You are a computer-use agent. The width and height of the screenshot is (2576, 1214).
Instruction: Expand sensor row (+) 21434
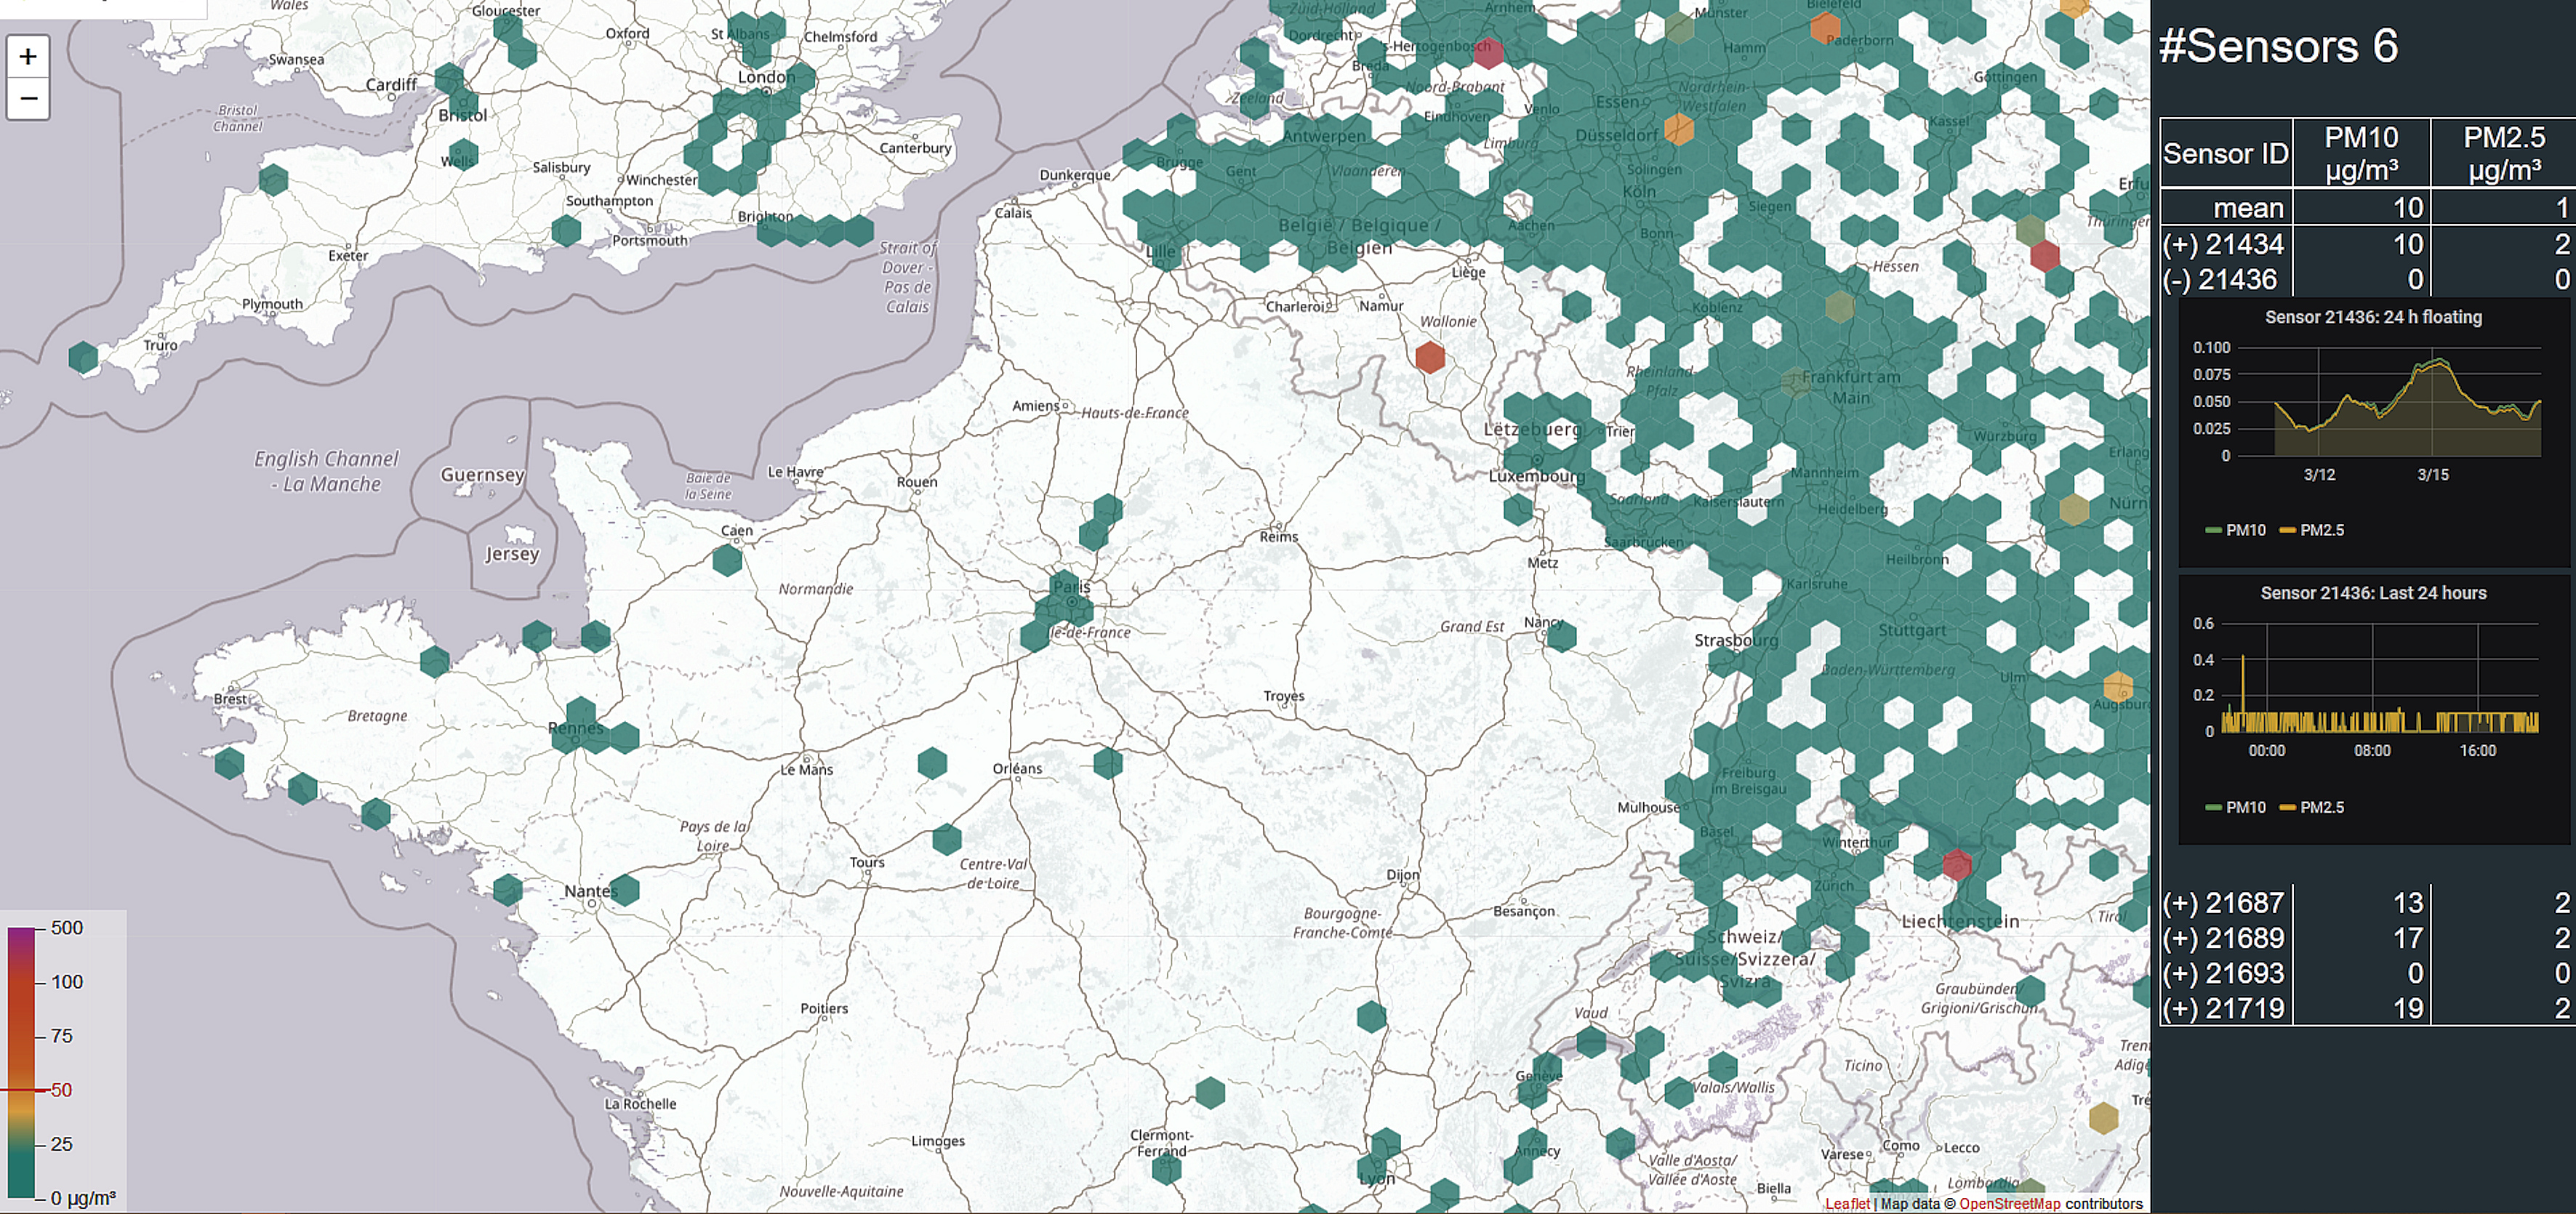point(2224,244)
